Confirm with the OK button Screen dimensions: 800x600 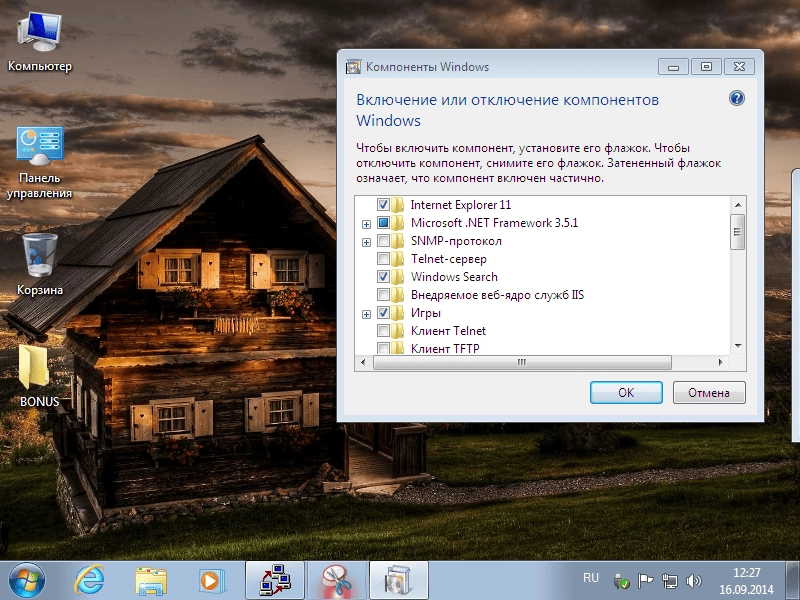click(626, 392)
